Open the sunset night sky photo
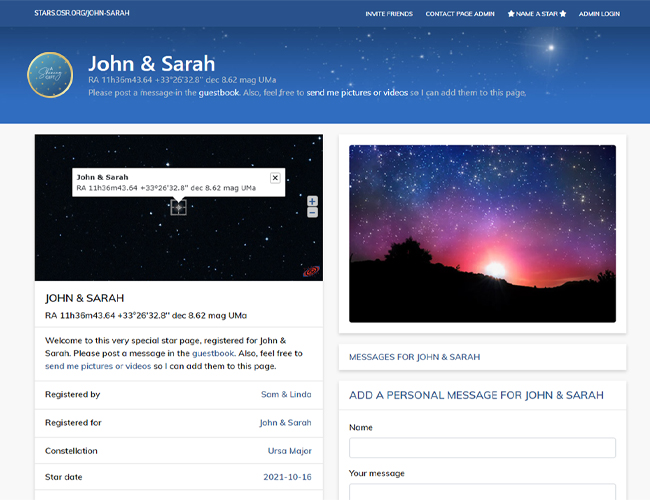The height and width of the screenshot is (500, 650). 482,234
